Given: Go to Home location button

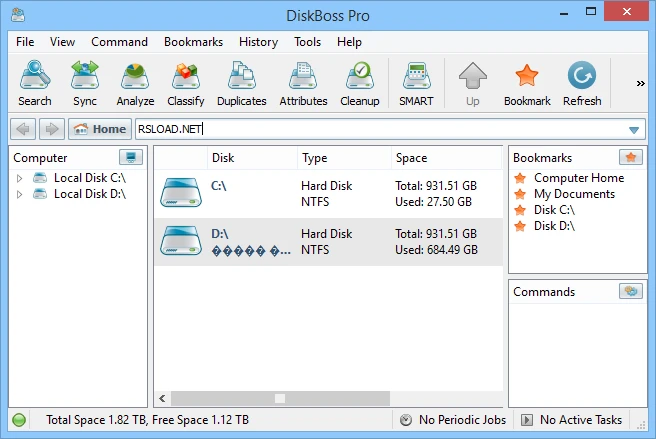Looking at the screenshot, I should coord(99,129).
